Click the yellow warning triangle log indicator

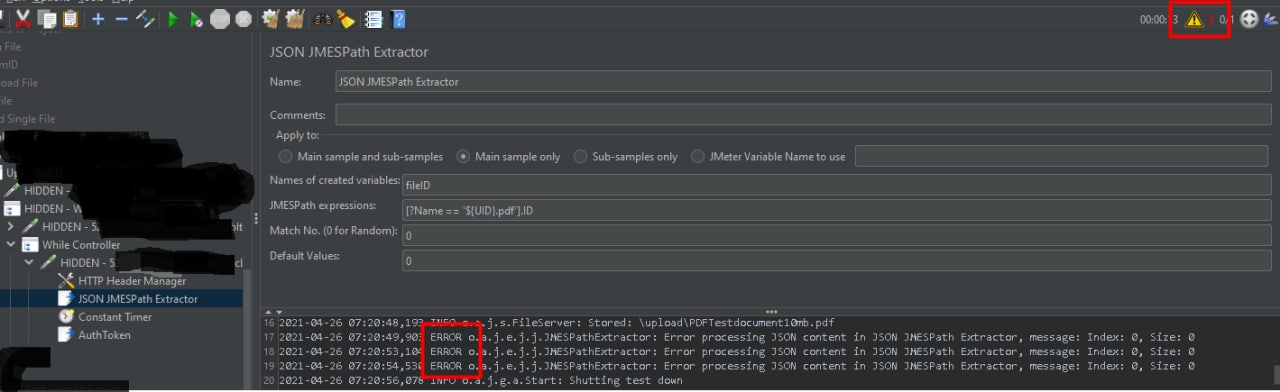click(1194, 19)
